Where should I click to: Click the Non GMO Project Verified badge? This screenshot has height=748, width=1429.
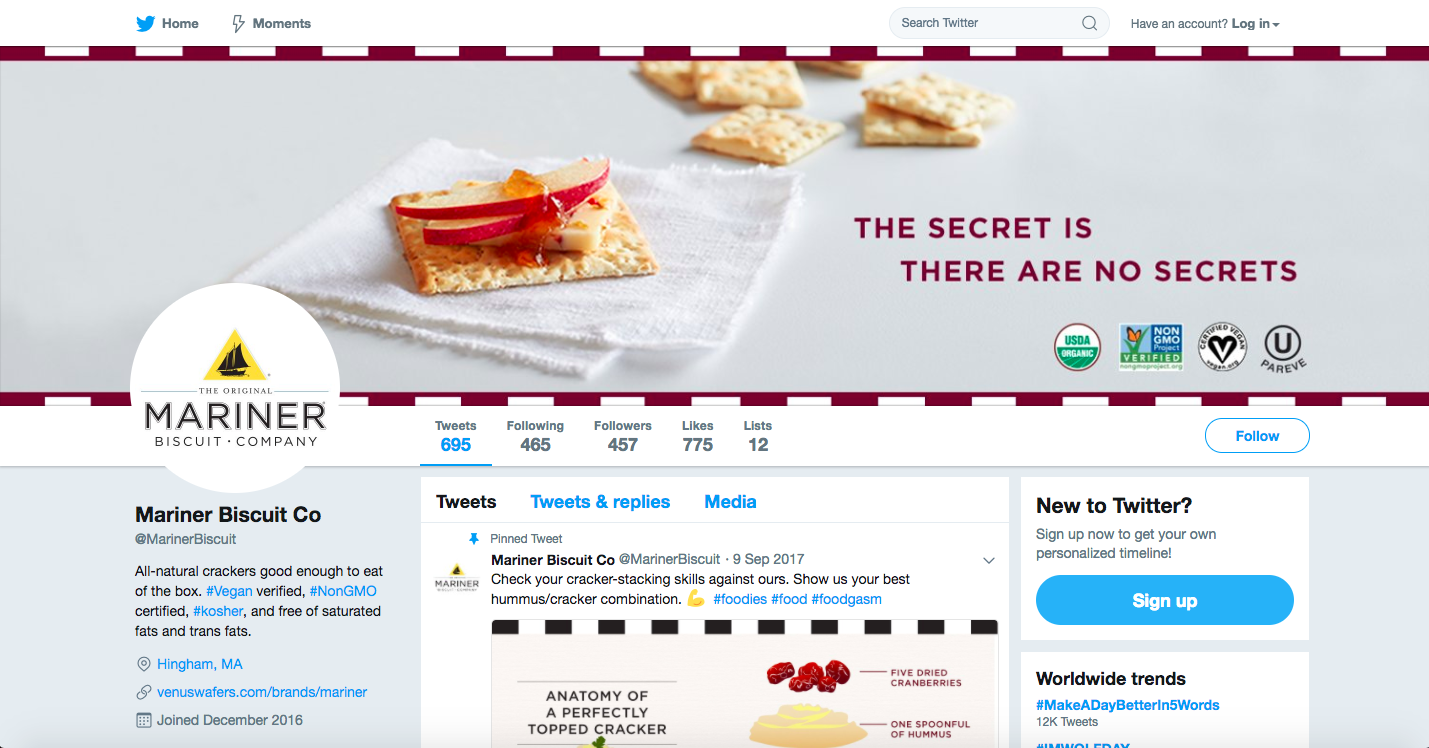point(1151,348)
